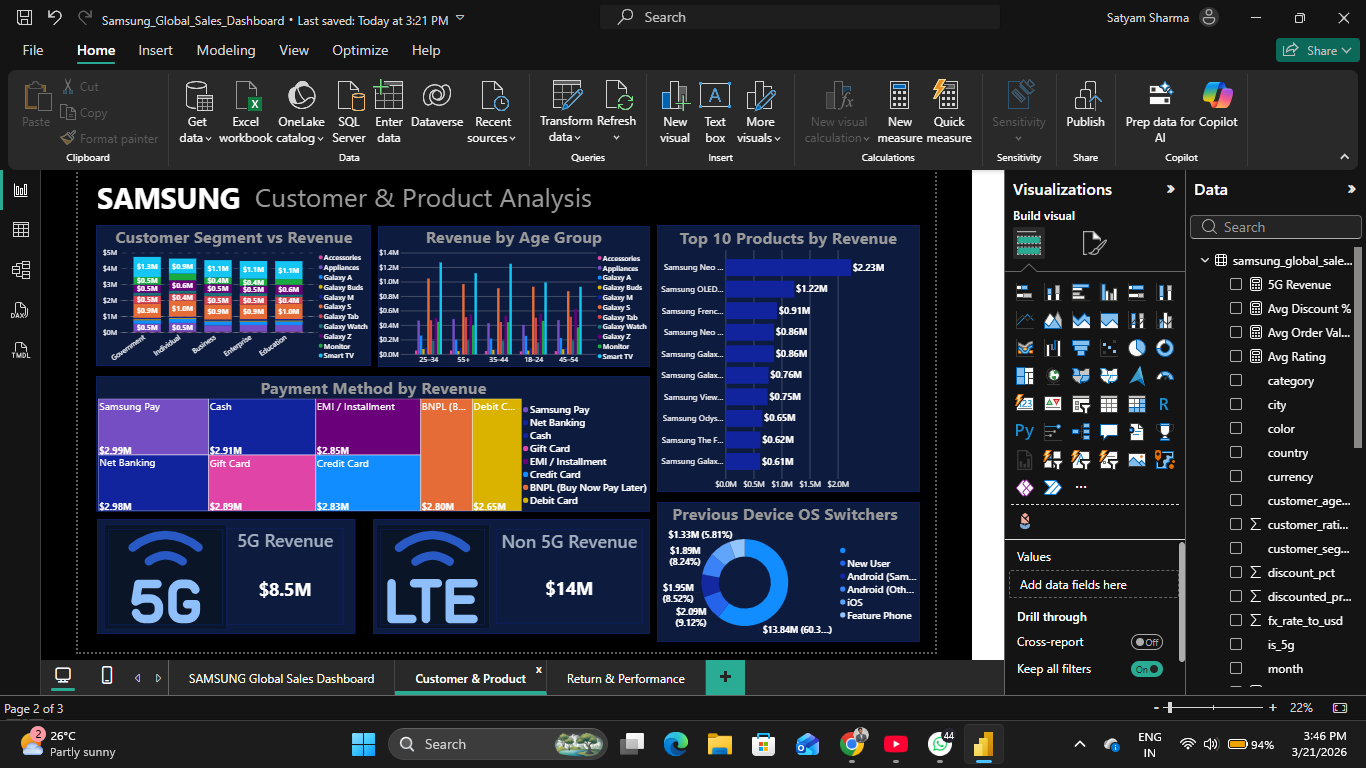
Task: Publish the report
Action: pyautogui.click(x=1085, y=105)
